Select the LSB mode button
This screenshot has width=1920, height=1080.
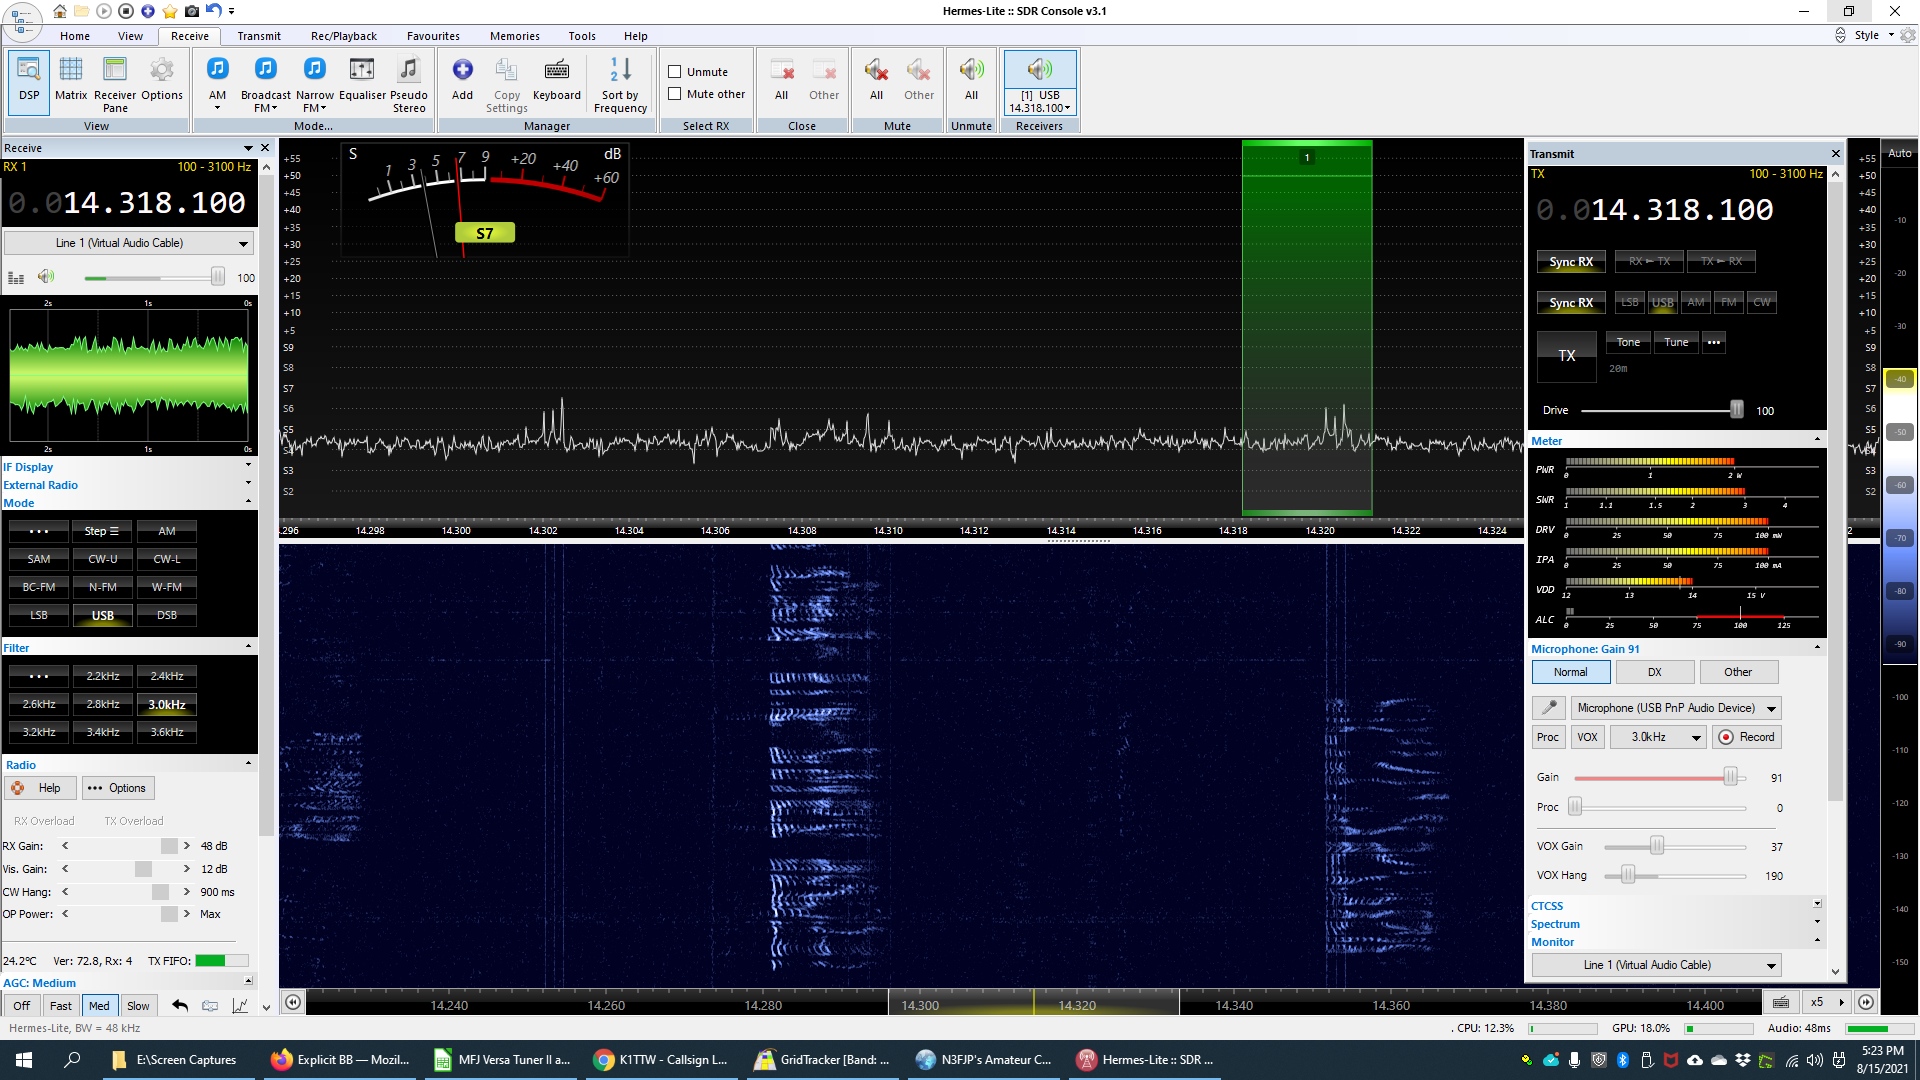point(39,615)
